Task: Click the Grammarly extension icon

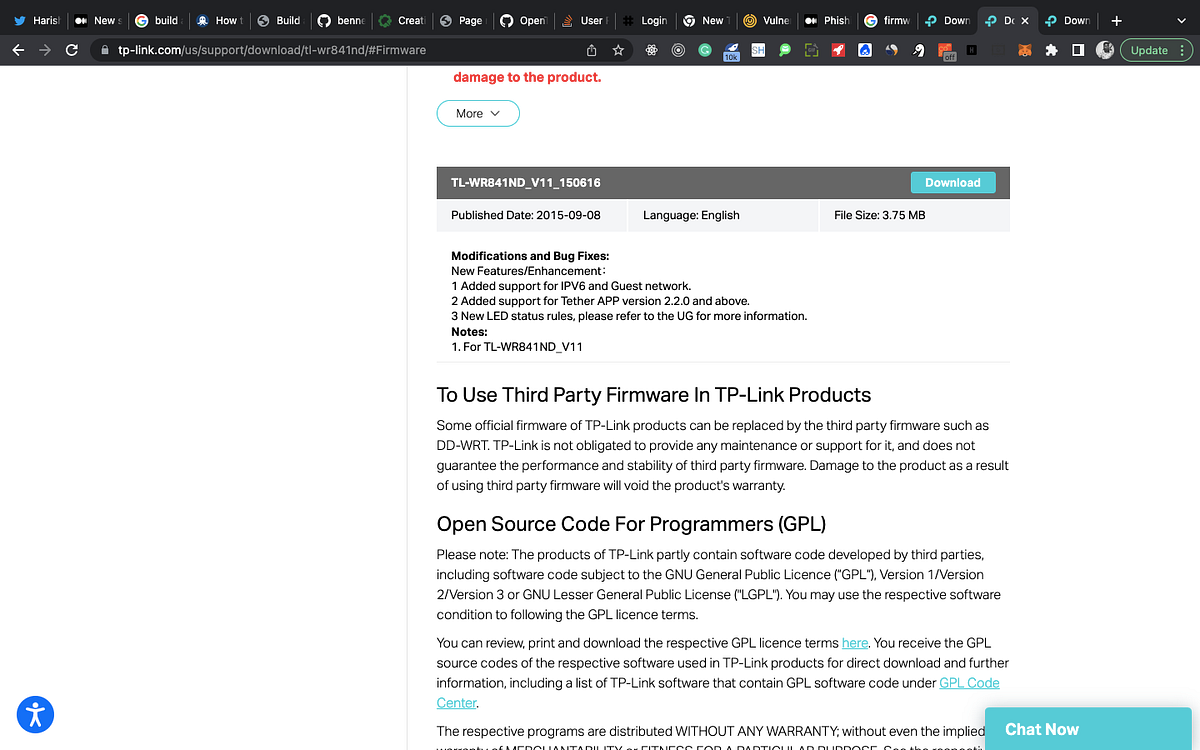Action: tap(704, 50)
